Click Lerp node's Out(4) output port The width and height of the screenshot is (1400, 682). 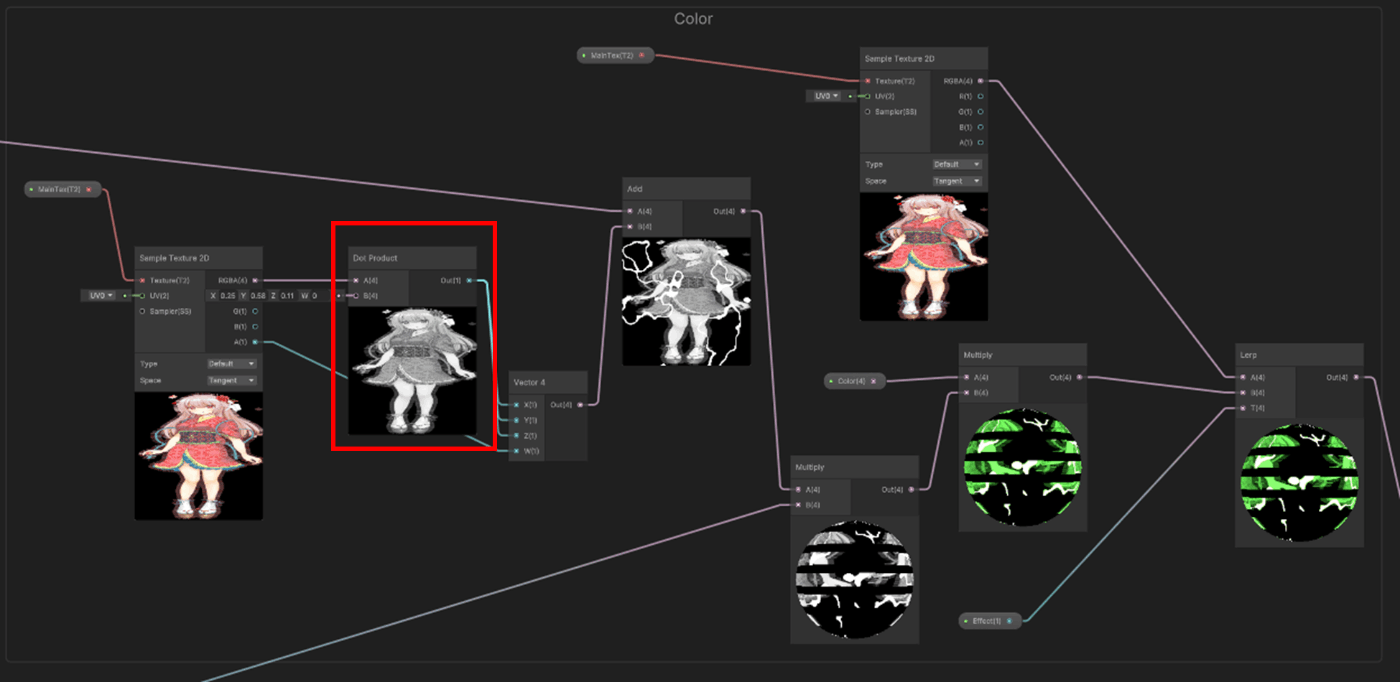(x=1356, y=377)
